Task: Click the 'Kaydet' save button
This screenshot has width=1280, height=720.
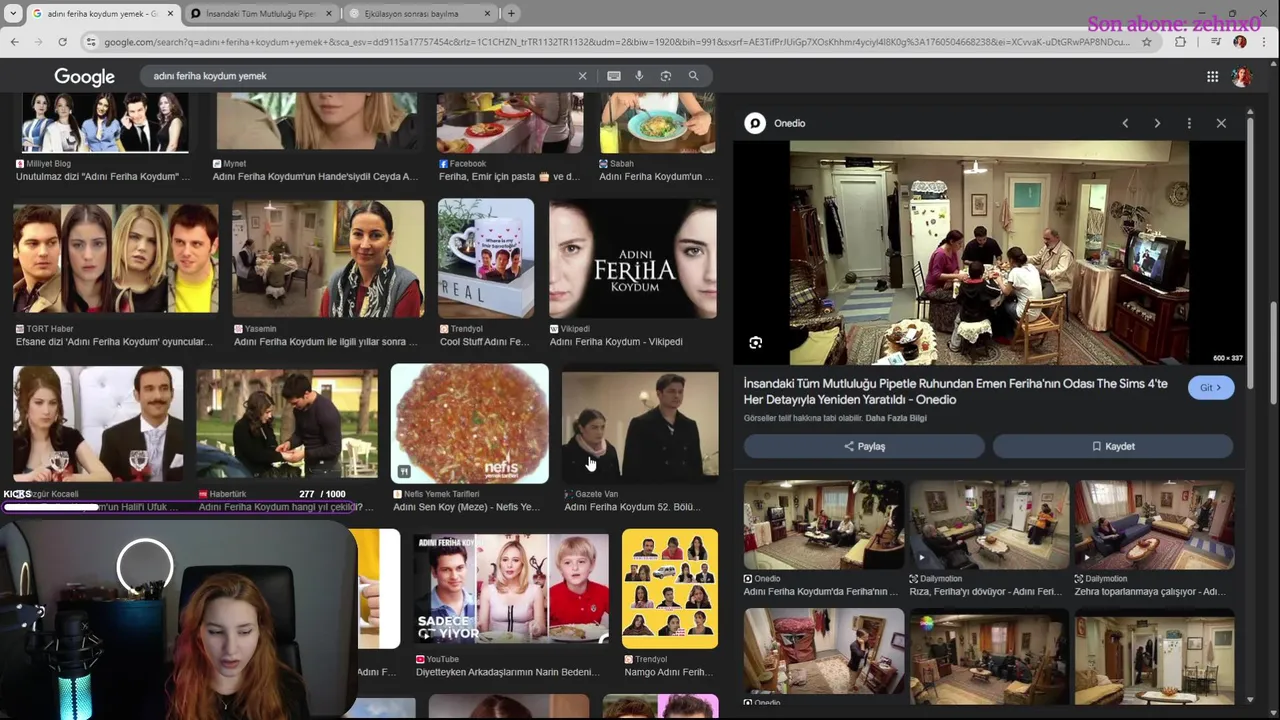Action: (x=1113, y=446)
